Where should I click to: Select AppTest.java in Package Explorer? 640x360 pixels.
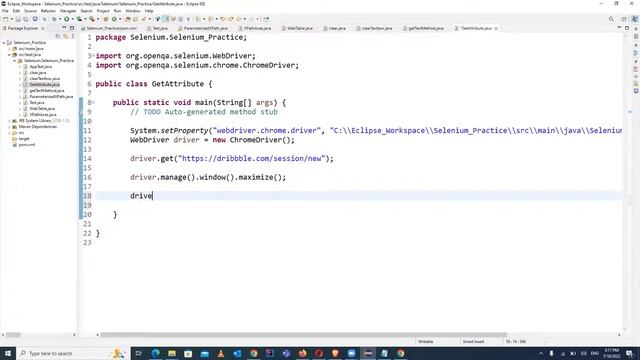point(40,67)
